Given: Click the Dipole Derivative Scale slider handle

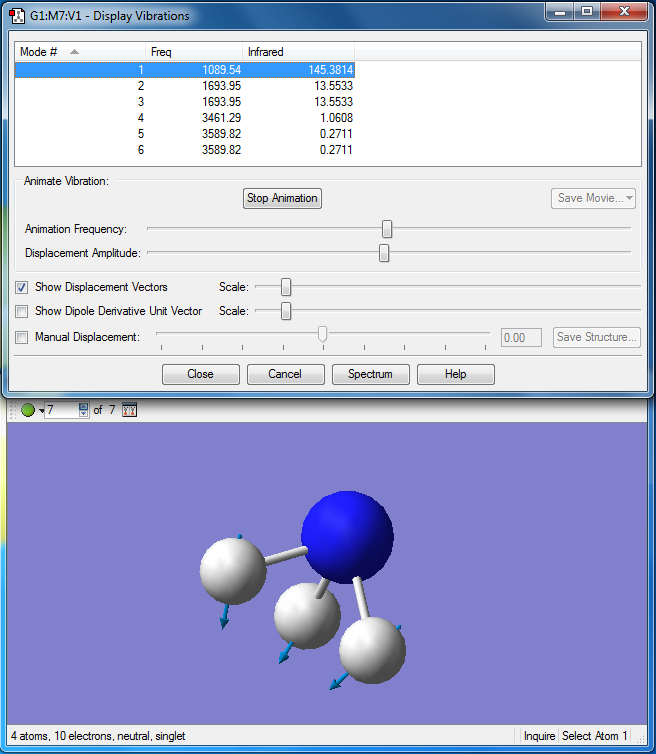Looking at the screenshot, I should [x=286, y=311].
